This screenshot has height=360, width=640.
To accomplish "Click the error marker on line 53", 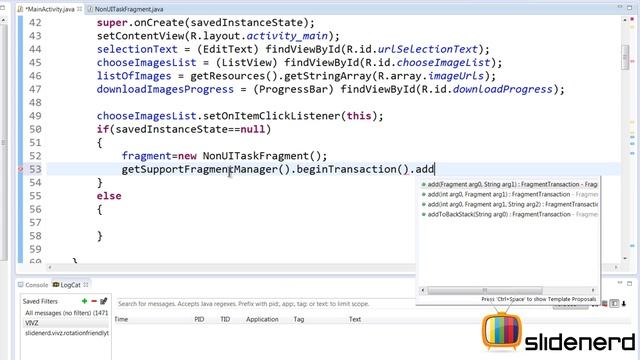I will pyautogui.click(x=20, y=169).
